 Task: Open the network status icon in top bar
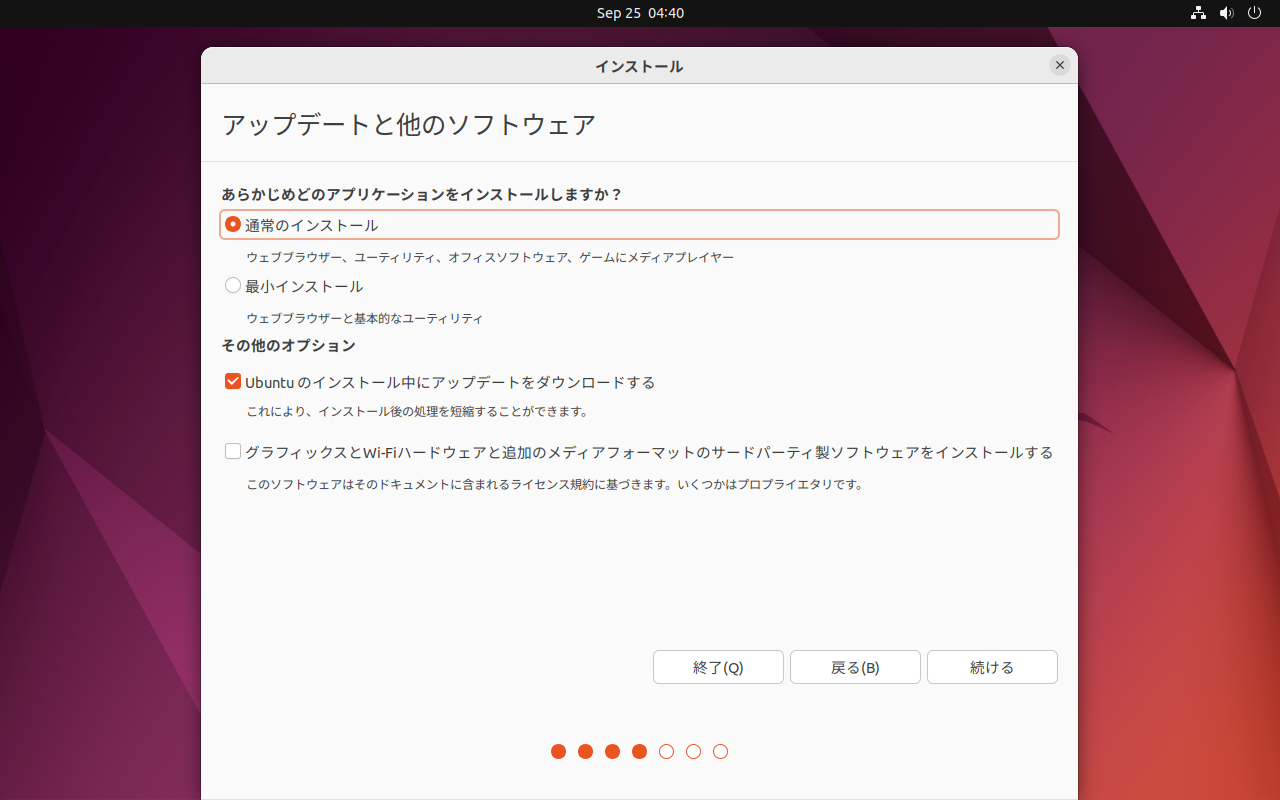(x=1198, y=13)
